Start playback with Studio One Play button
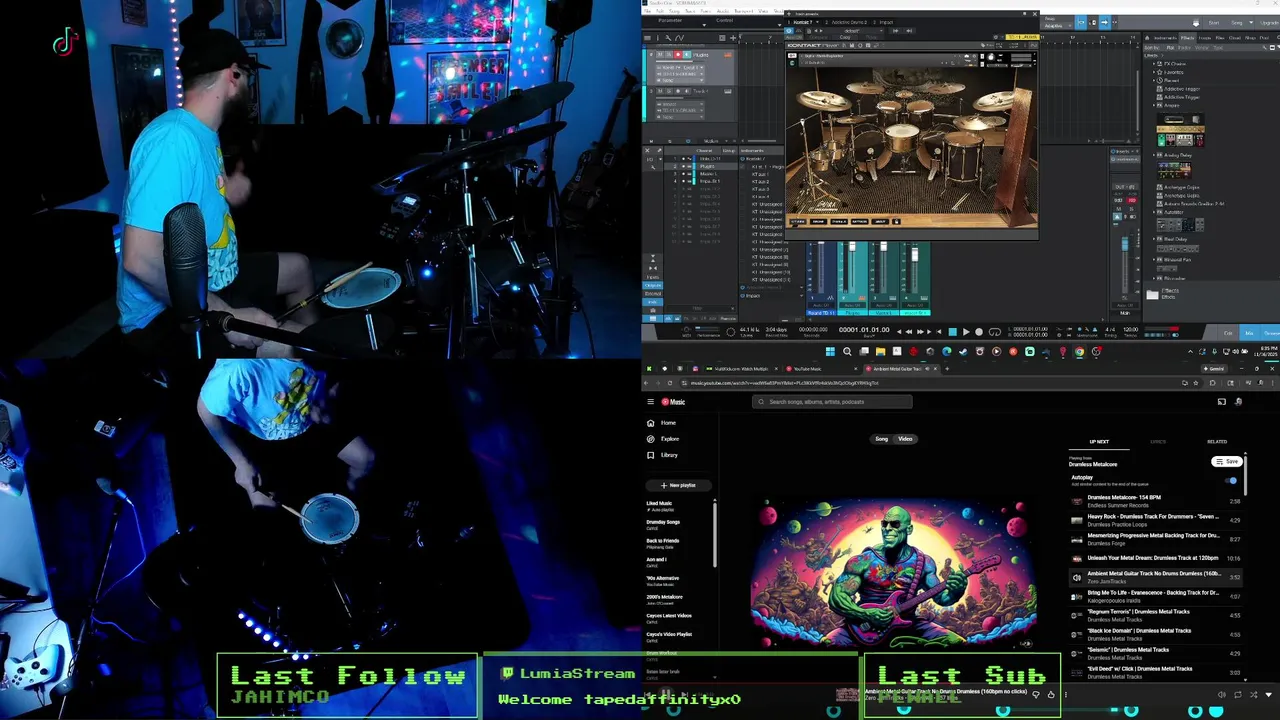This screenshot has height=720, width=1280. (x=966, y=331)
